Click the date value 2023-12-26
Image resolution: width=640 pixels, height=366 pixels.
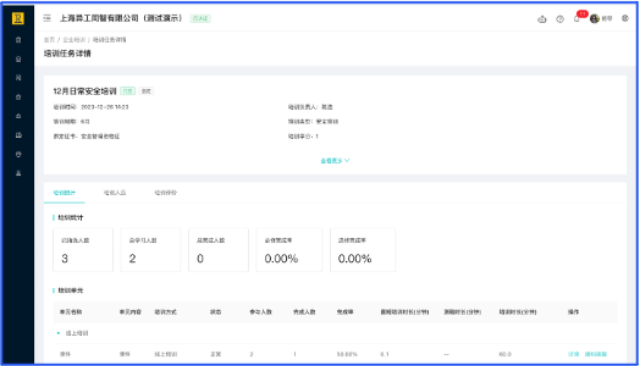point(104,107)
